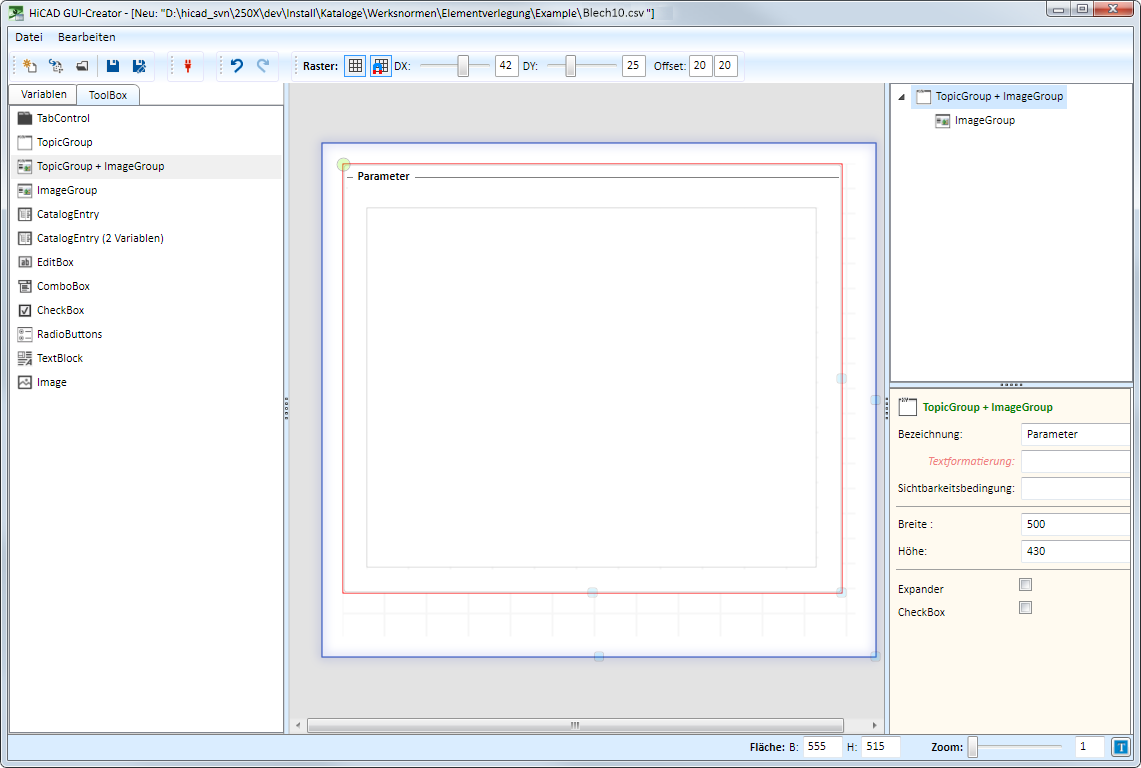Select RadioButtons in the ToolBox list

[69, 334]
